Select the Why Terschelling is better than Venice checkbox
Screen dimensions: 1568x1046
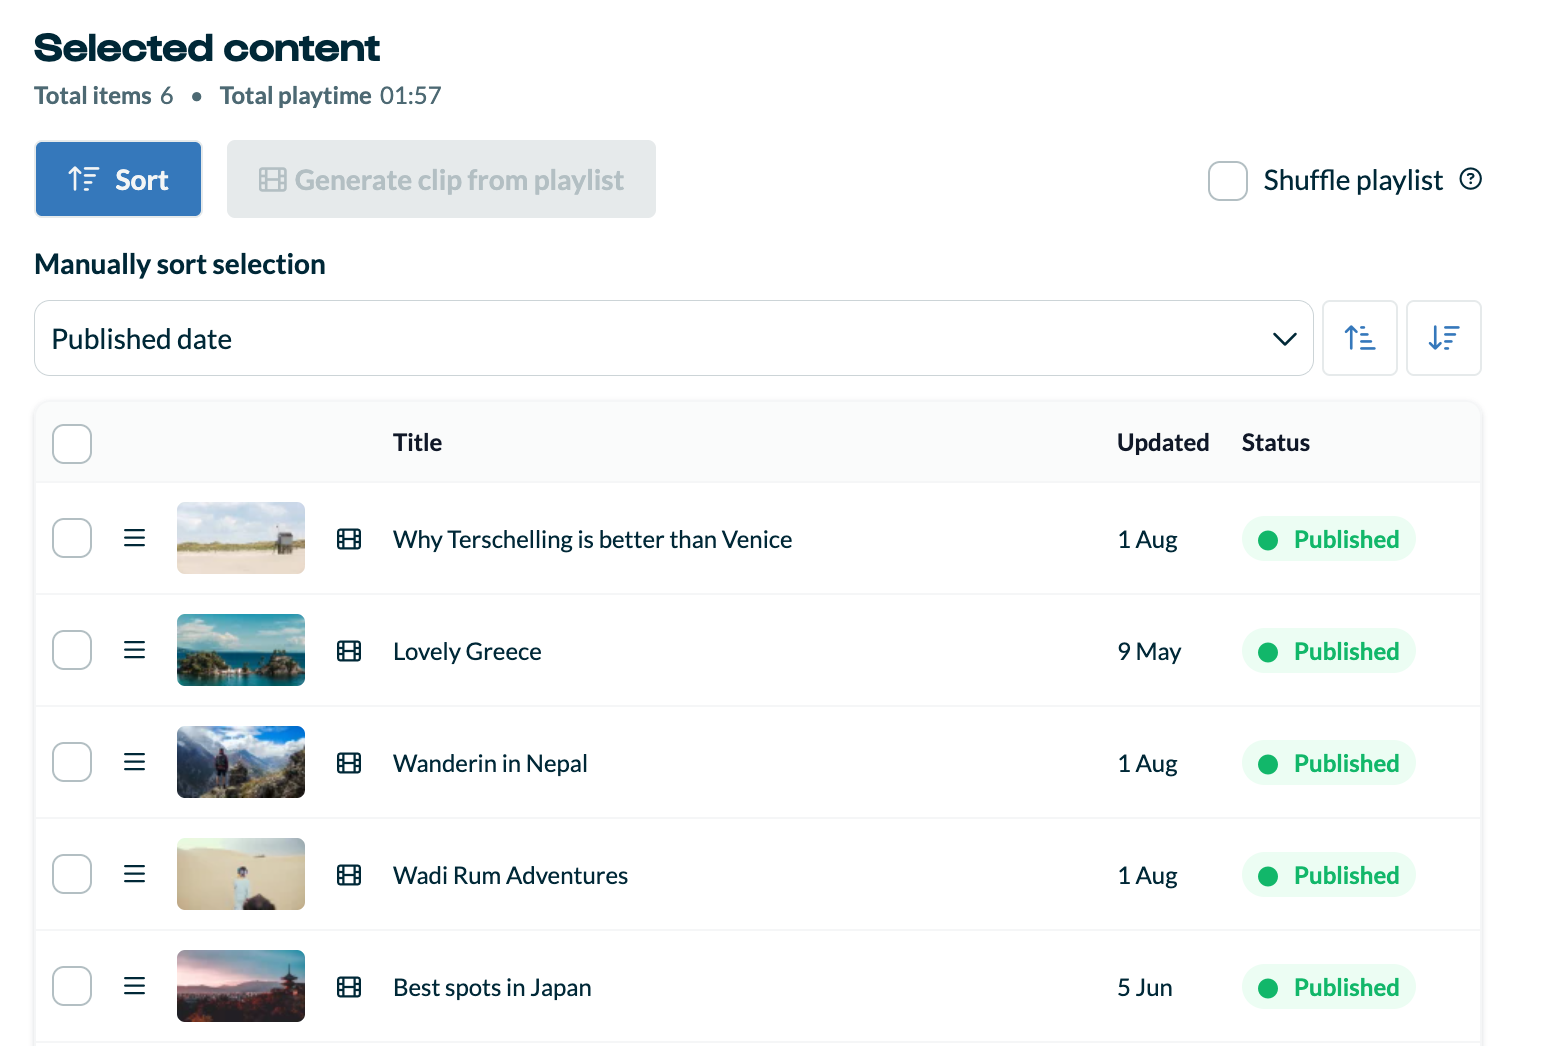(72, 538)
